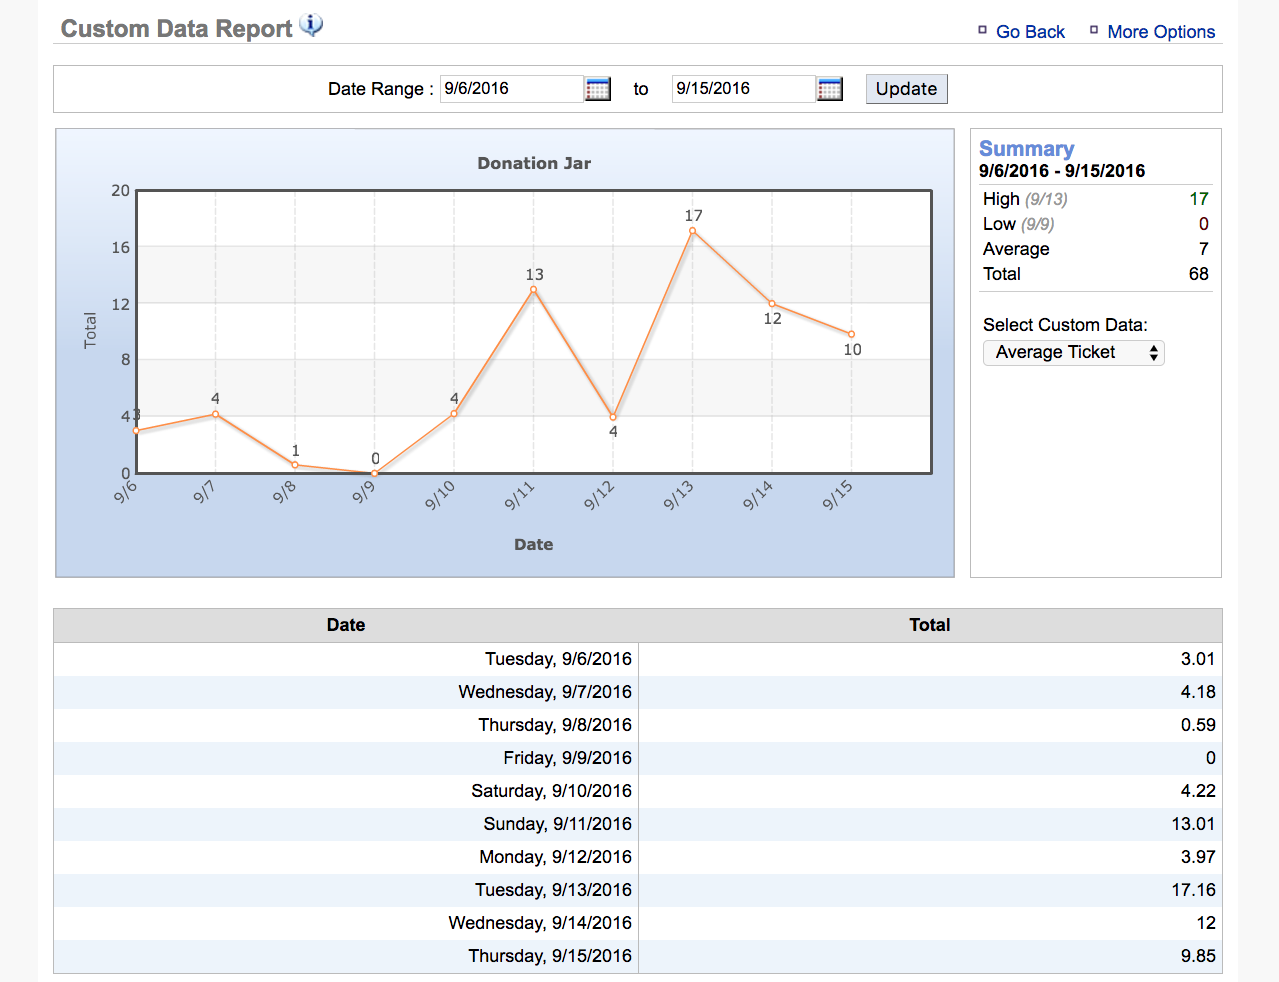Click the 0.59 total value
Viewport: 1279px width, 982px height.
pyautogui.click(x=1198, y=725)
